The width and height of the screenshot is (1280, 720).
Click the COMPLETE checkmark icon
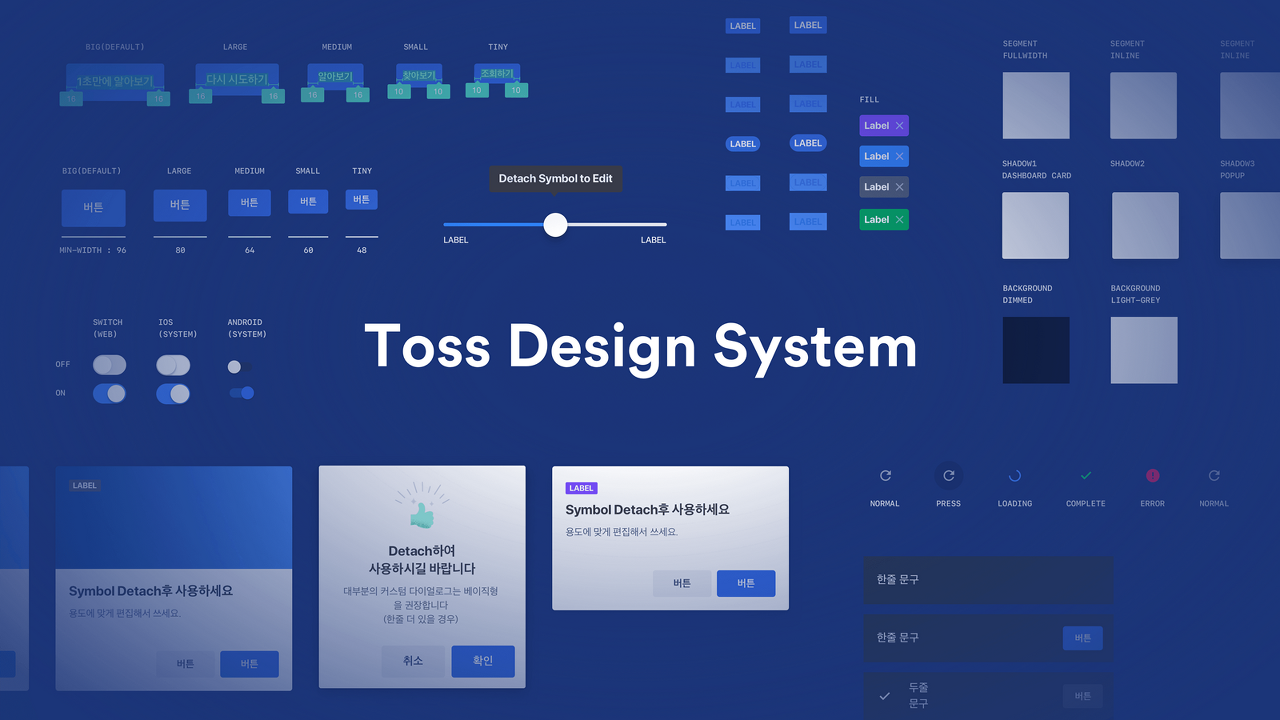point(1086,476)
